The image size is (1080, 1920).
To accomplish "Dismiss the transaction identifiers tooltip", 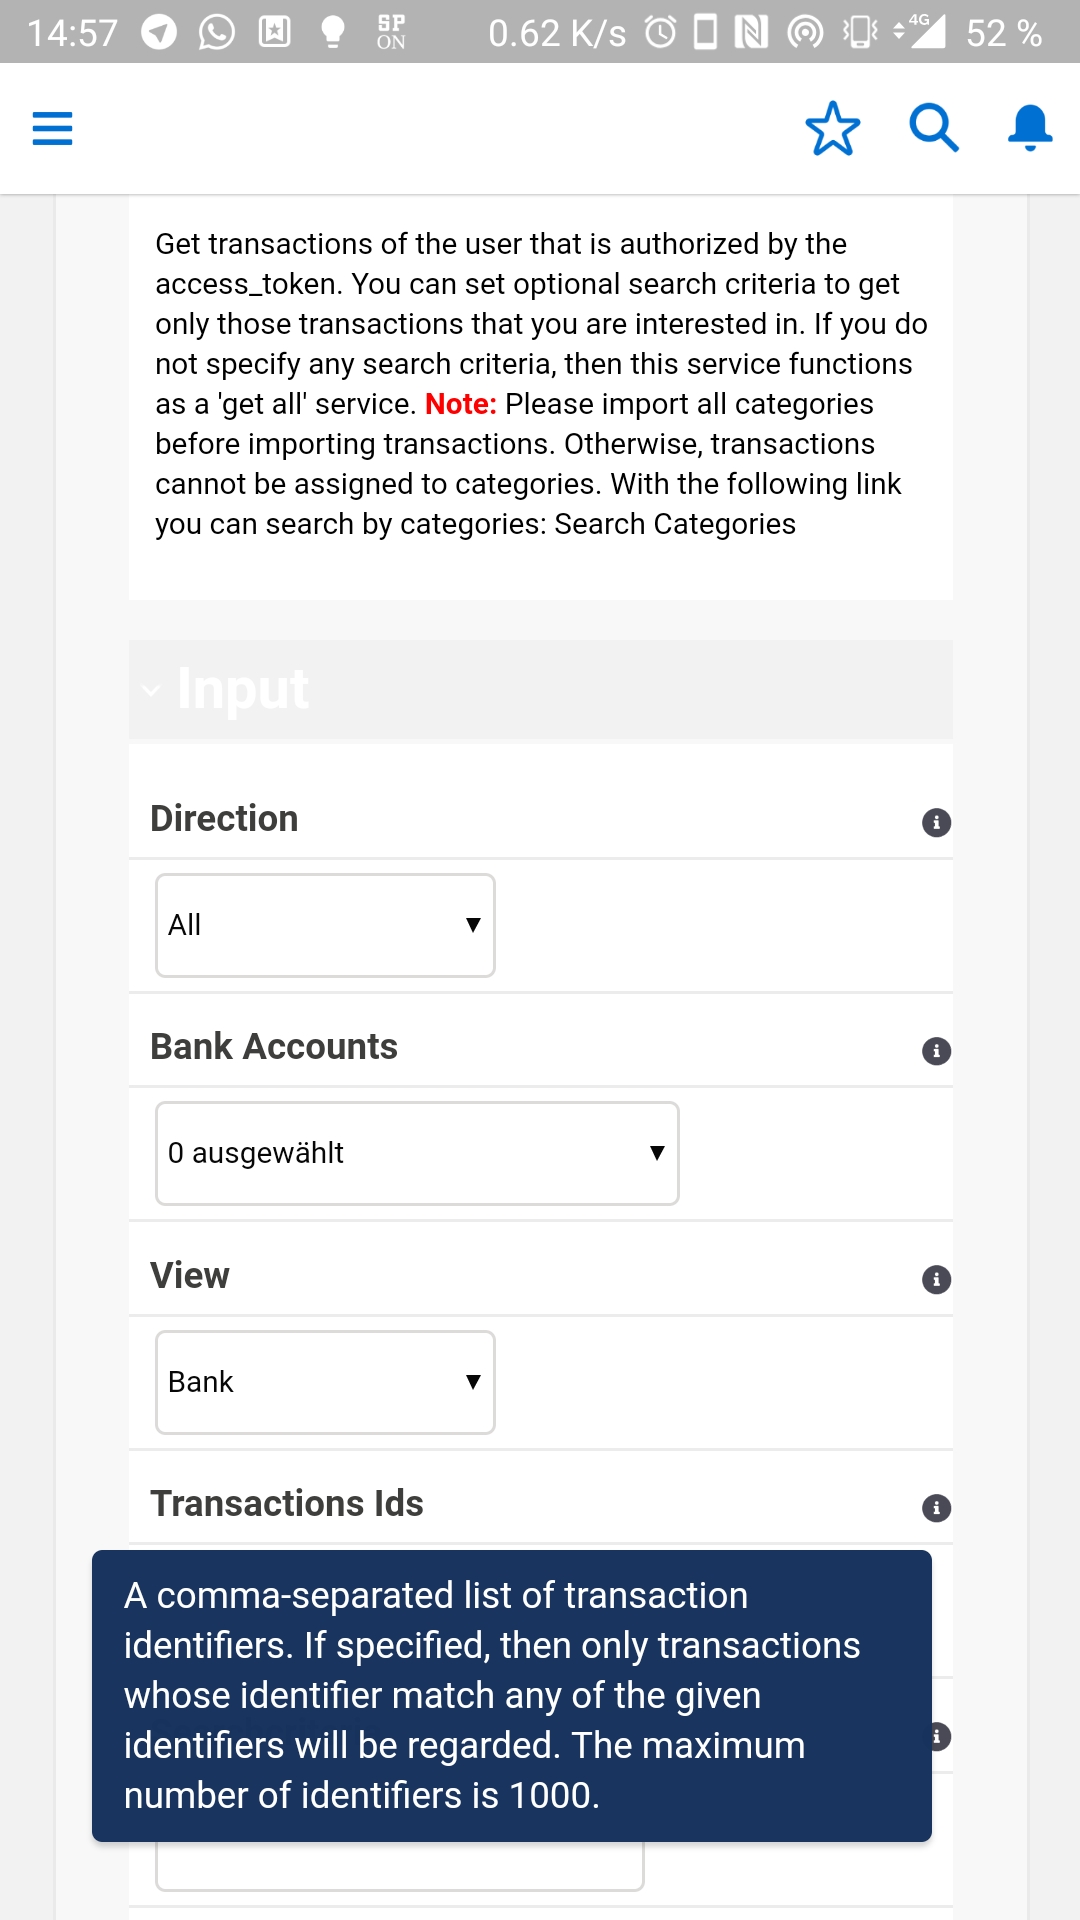I will pyautogui.click(x=512, y=1696).
